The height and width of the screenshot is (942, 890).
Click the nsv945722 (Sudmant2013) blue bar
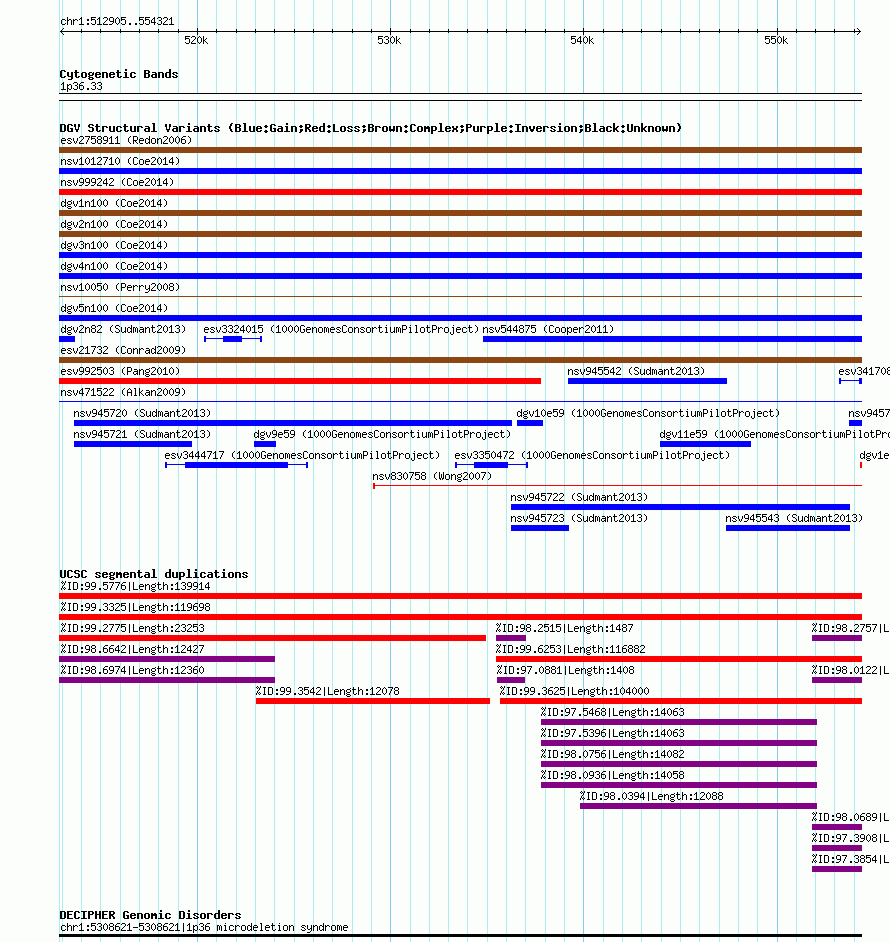point(680,508)
